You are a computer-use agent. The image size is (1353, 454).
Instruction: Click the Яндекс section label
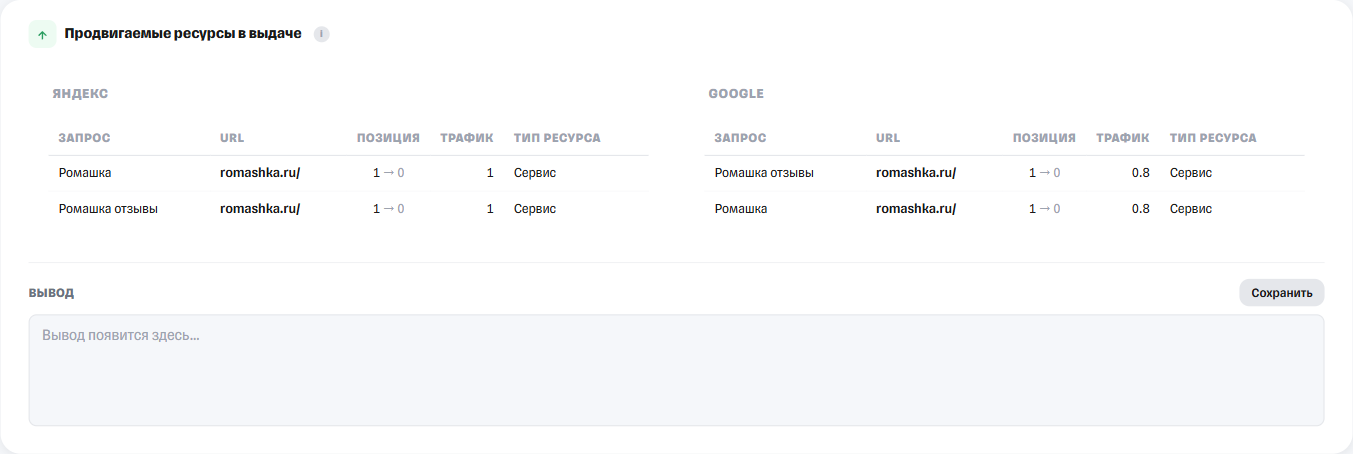(x=80, y=94)
